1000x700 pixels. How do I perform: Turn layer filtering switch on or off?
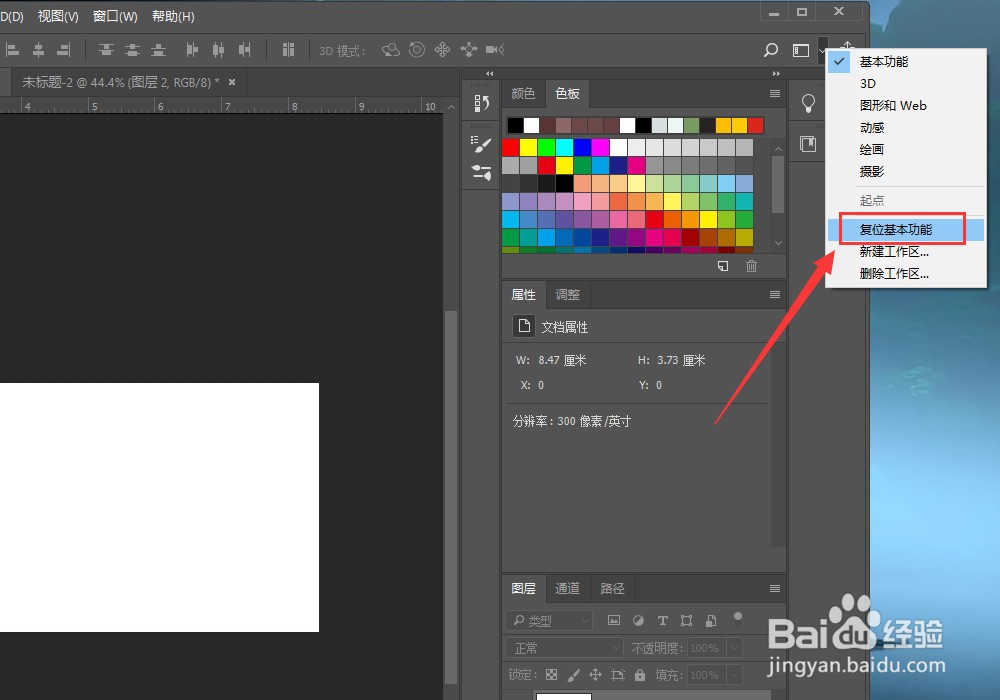point(738,620)
